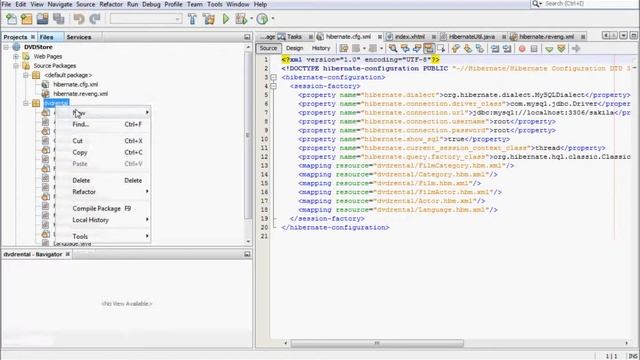The width and height of the screenshot is (640, 360).
Task: Click the Source view button
Action: tap(268, 48)
